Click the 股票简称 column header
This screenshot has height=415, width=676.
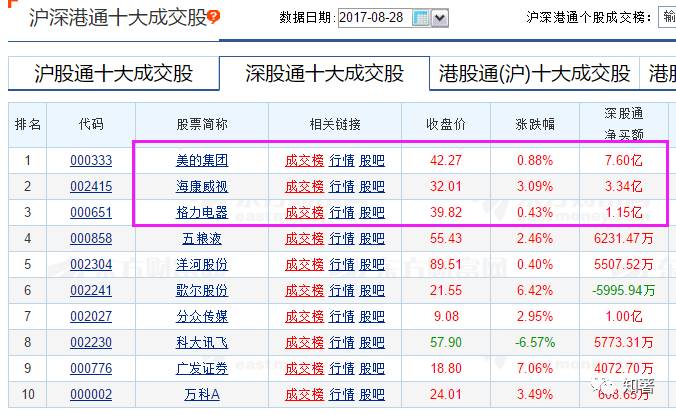coord(202,125)
